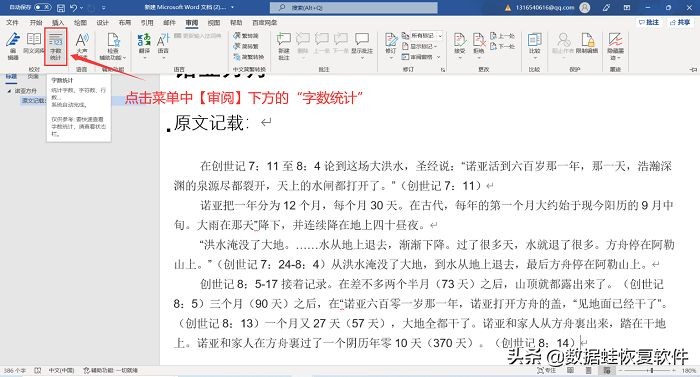700x377 pixels.
Task: Open the Editor (编辑器) proofing tool
Action: tap(13, 46)
